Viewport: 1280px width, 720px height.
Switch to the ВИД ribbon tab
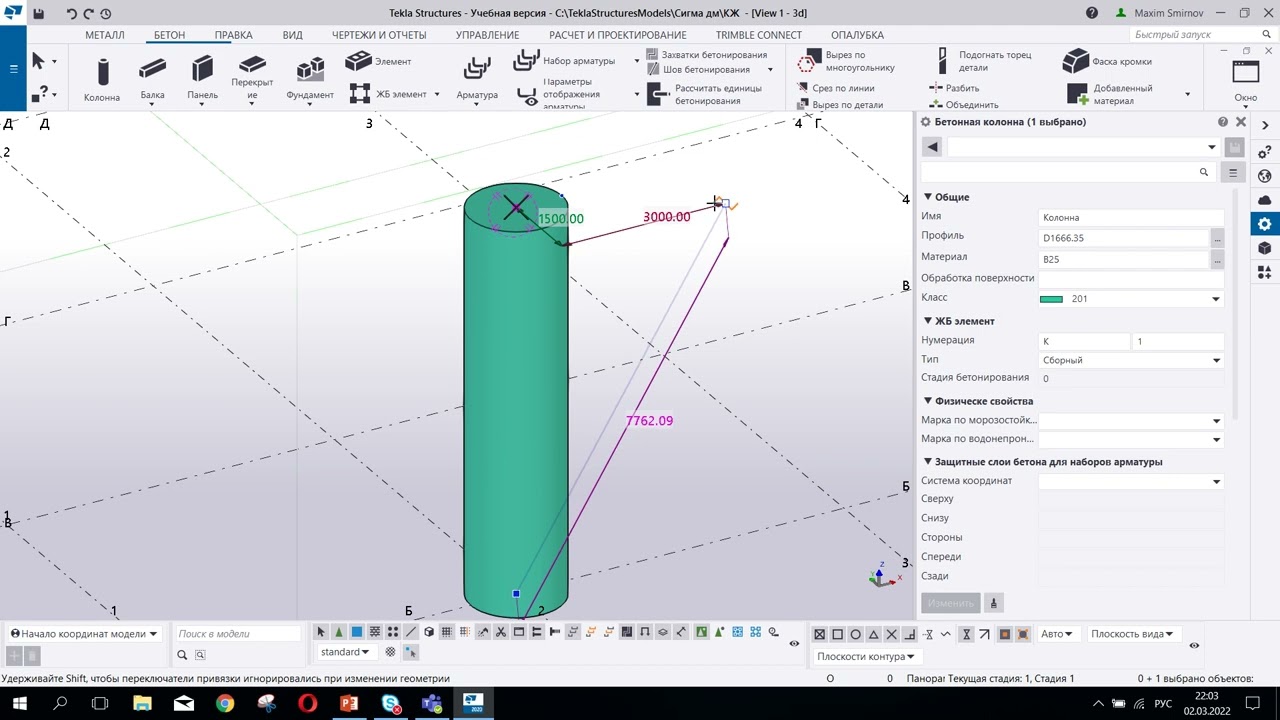(x=292, y=35)
